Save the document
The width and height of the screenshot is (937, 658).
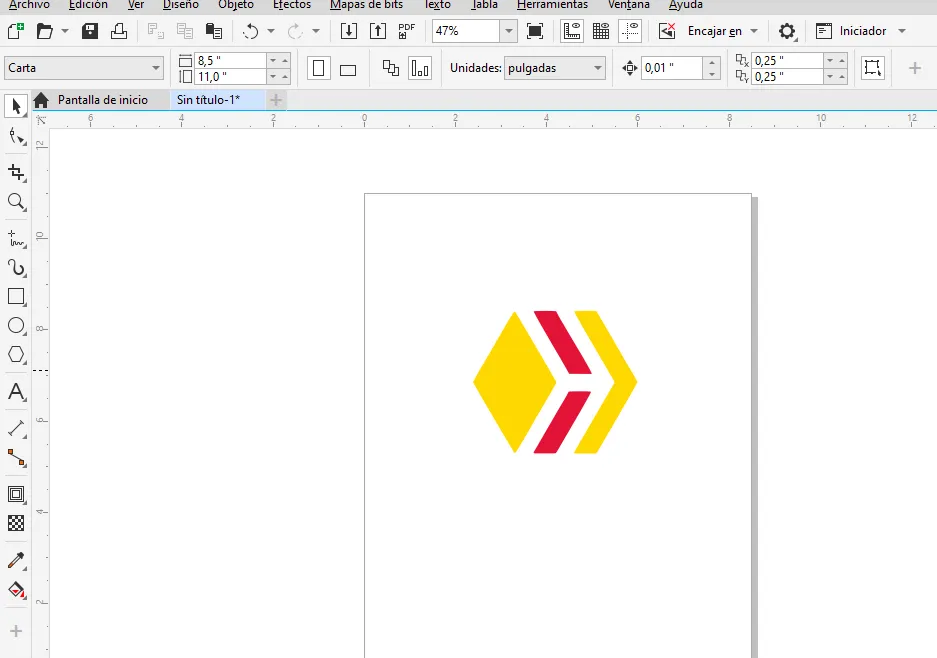tap(90, 31)
